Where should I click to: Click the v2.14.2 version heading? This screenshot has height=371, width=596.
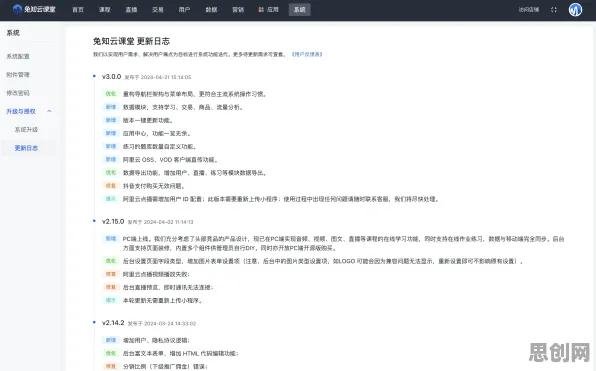113,323
